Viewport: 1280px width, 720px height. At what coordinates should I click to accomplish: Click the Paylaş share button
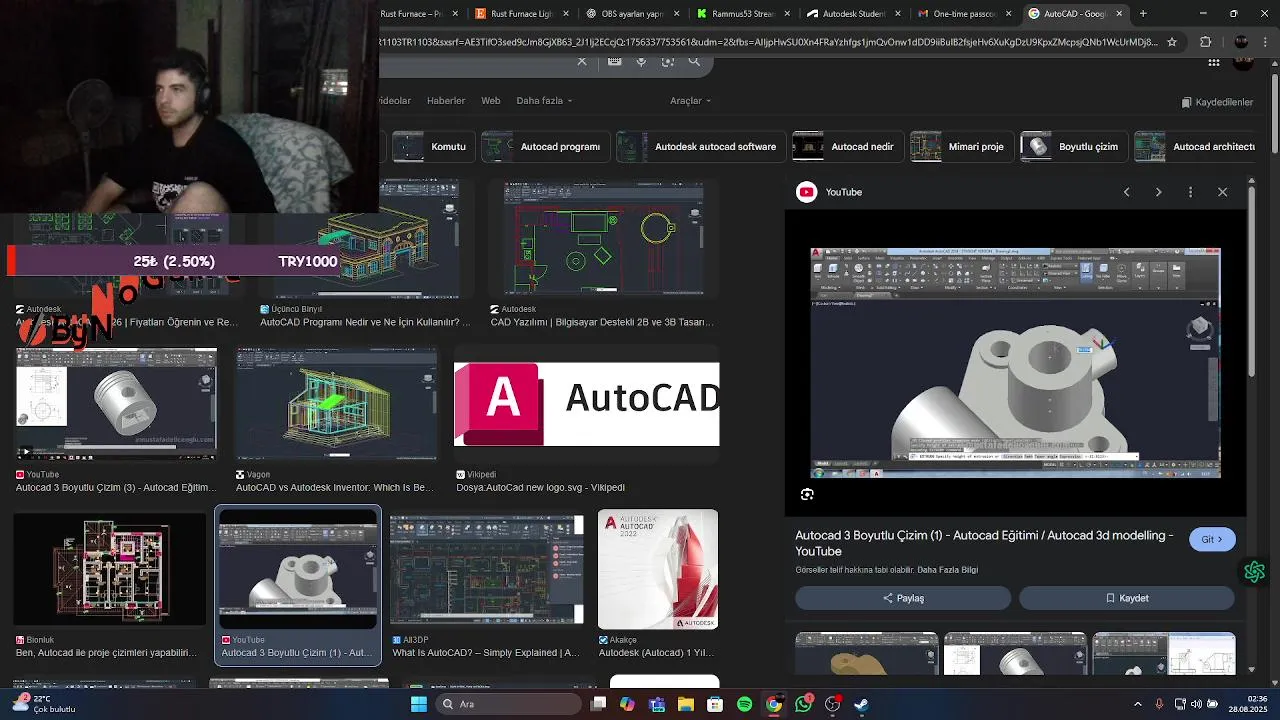pyautogui.click(x=903, y=598)
